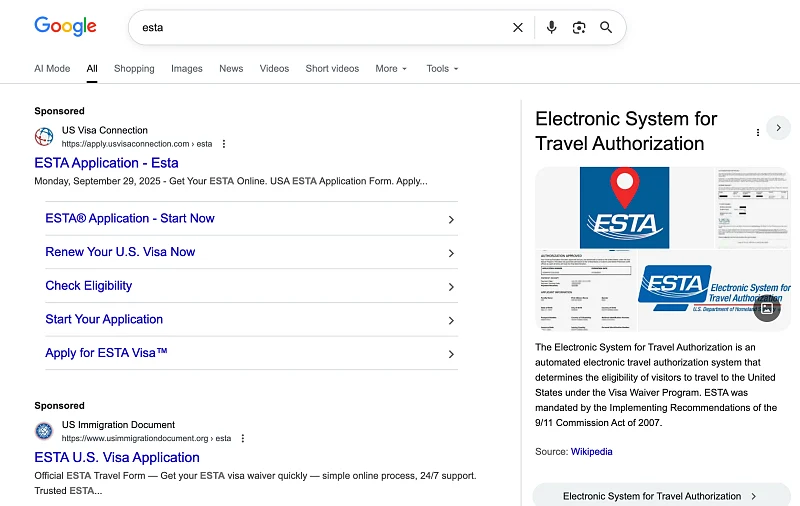Click the 'US Immigration Document' advertiser name
This screenshot has height=506, width=800.
click(118, 424)
